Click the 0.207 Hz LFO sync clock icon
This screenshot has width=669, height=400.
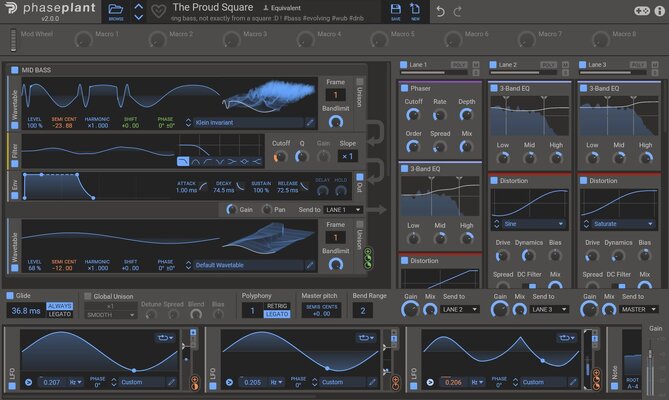pos(29,382)
